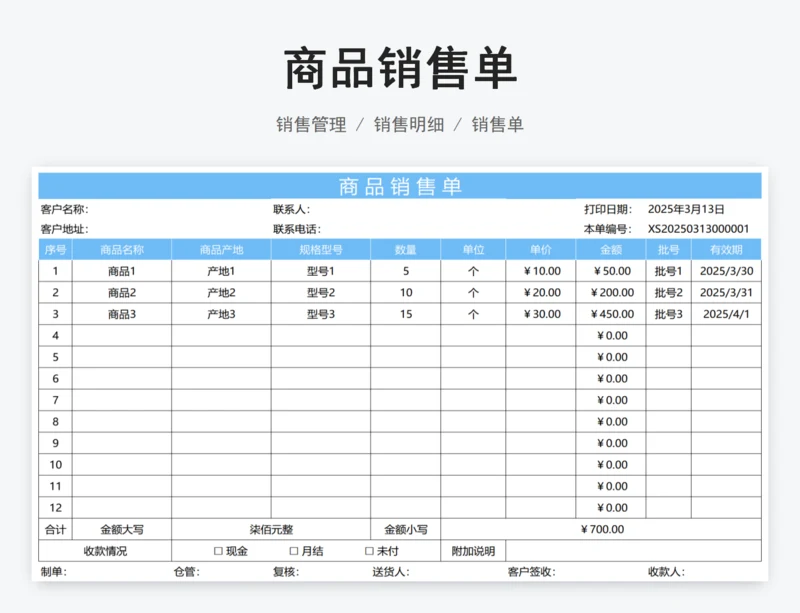The width and height of the screenshot is (800, 613).
Task: Click the 2025/3/31 expiry date cell
Action: [x=727, y=292]
